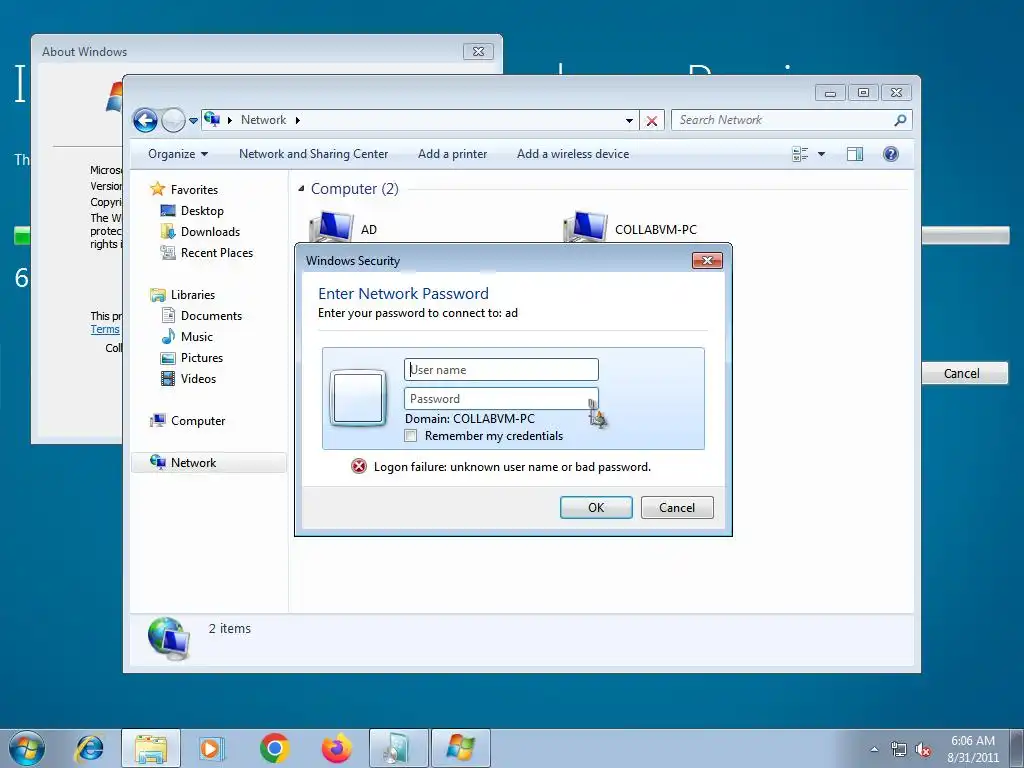Open the view options dropdown arrow

pos(822,154)
